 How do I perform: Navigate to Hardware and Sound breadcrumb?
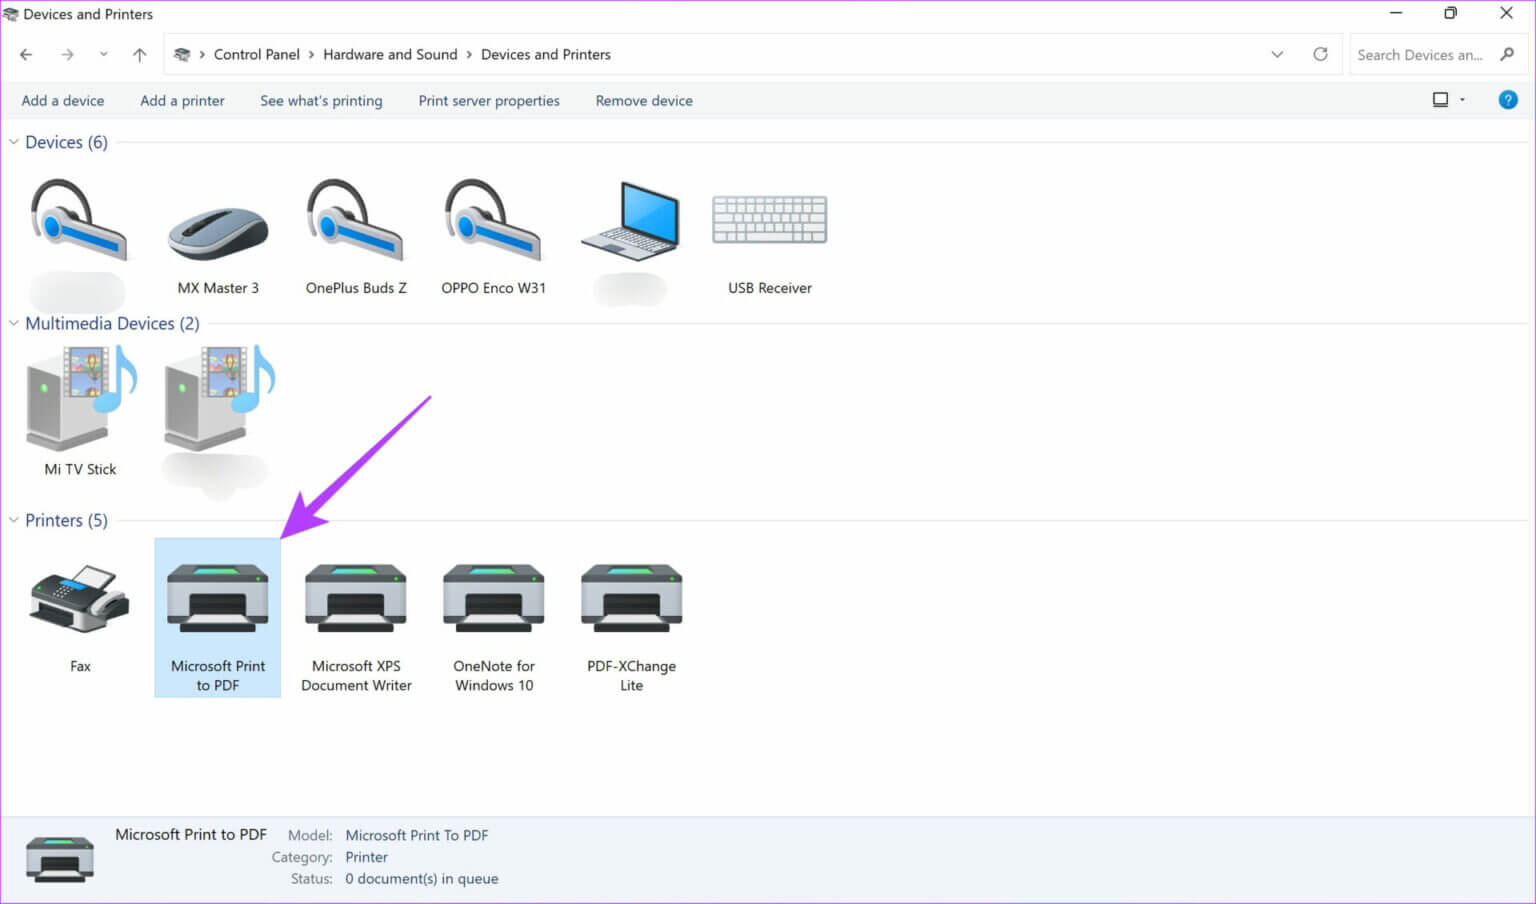pyautogui.click(x=390, y=54)
